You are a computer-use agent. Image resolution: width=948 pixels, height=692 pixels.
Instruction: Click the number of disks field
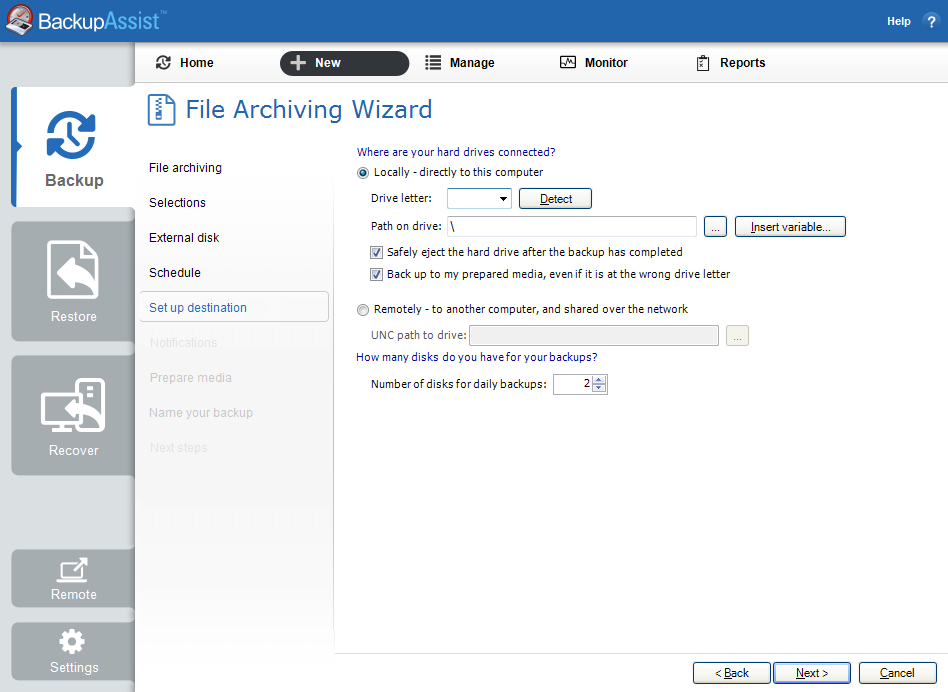pos(573,384)
